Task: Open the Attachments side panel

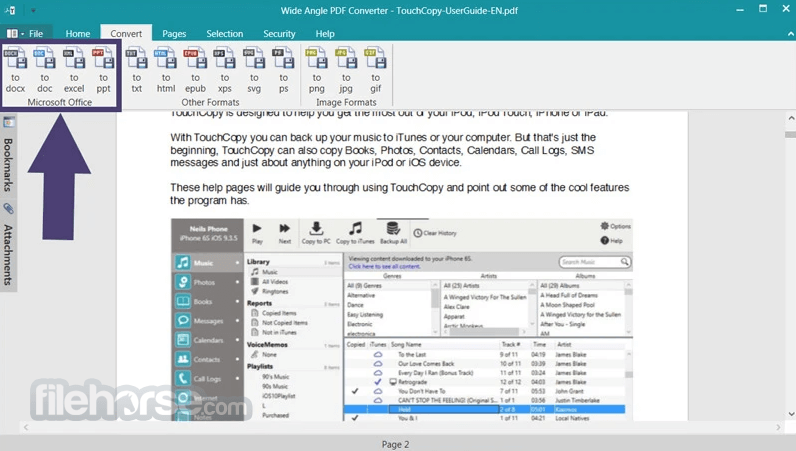Action: [x=8, y=255]
